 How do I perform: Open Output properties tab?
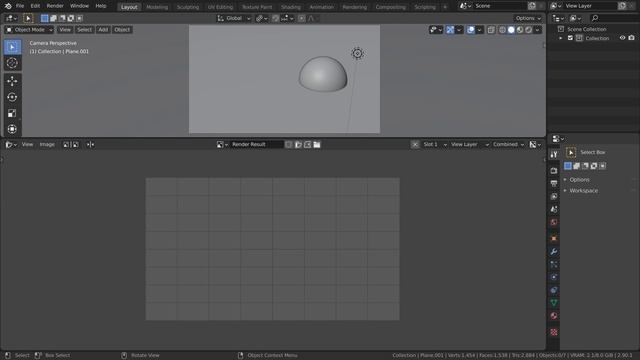tap(554, 184)
